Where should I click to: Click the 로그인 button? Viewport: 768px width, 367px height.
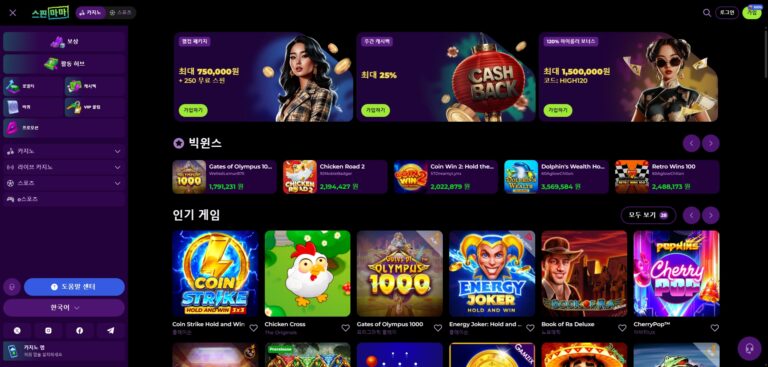click(x=727, y=13)
